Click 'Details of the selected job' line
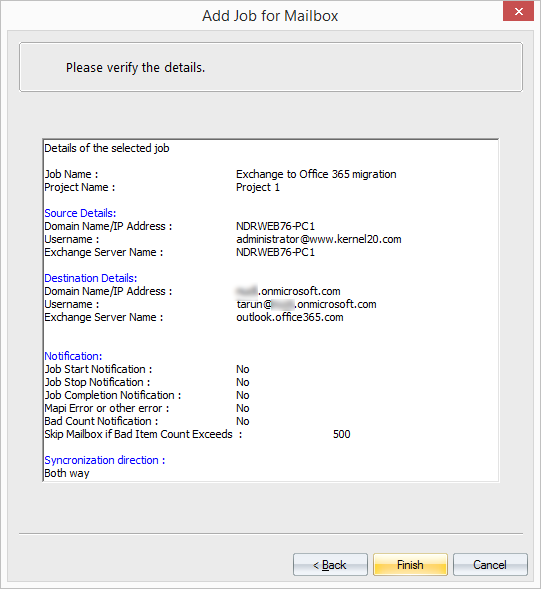The image size is (541, 589). 107,148
